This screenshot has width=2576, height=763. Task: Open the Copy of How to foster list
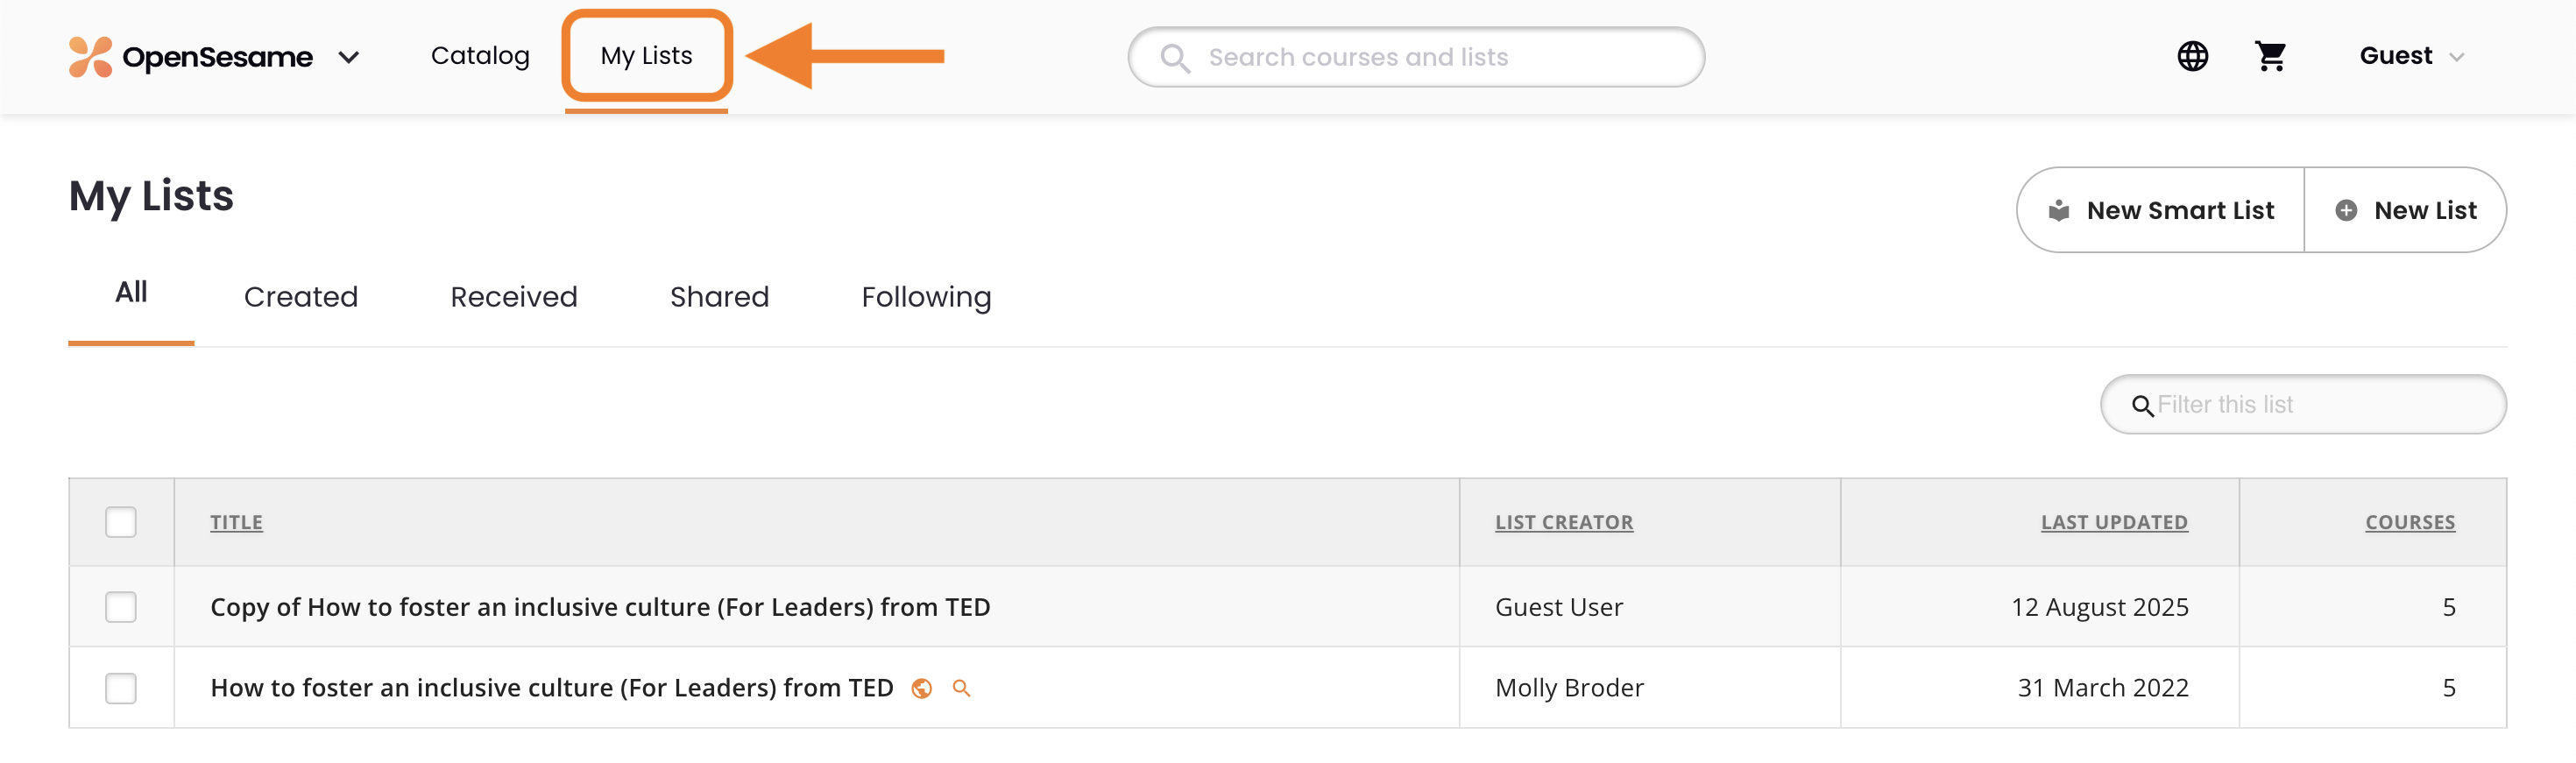(x=600, y=607)
